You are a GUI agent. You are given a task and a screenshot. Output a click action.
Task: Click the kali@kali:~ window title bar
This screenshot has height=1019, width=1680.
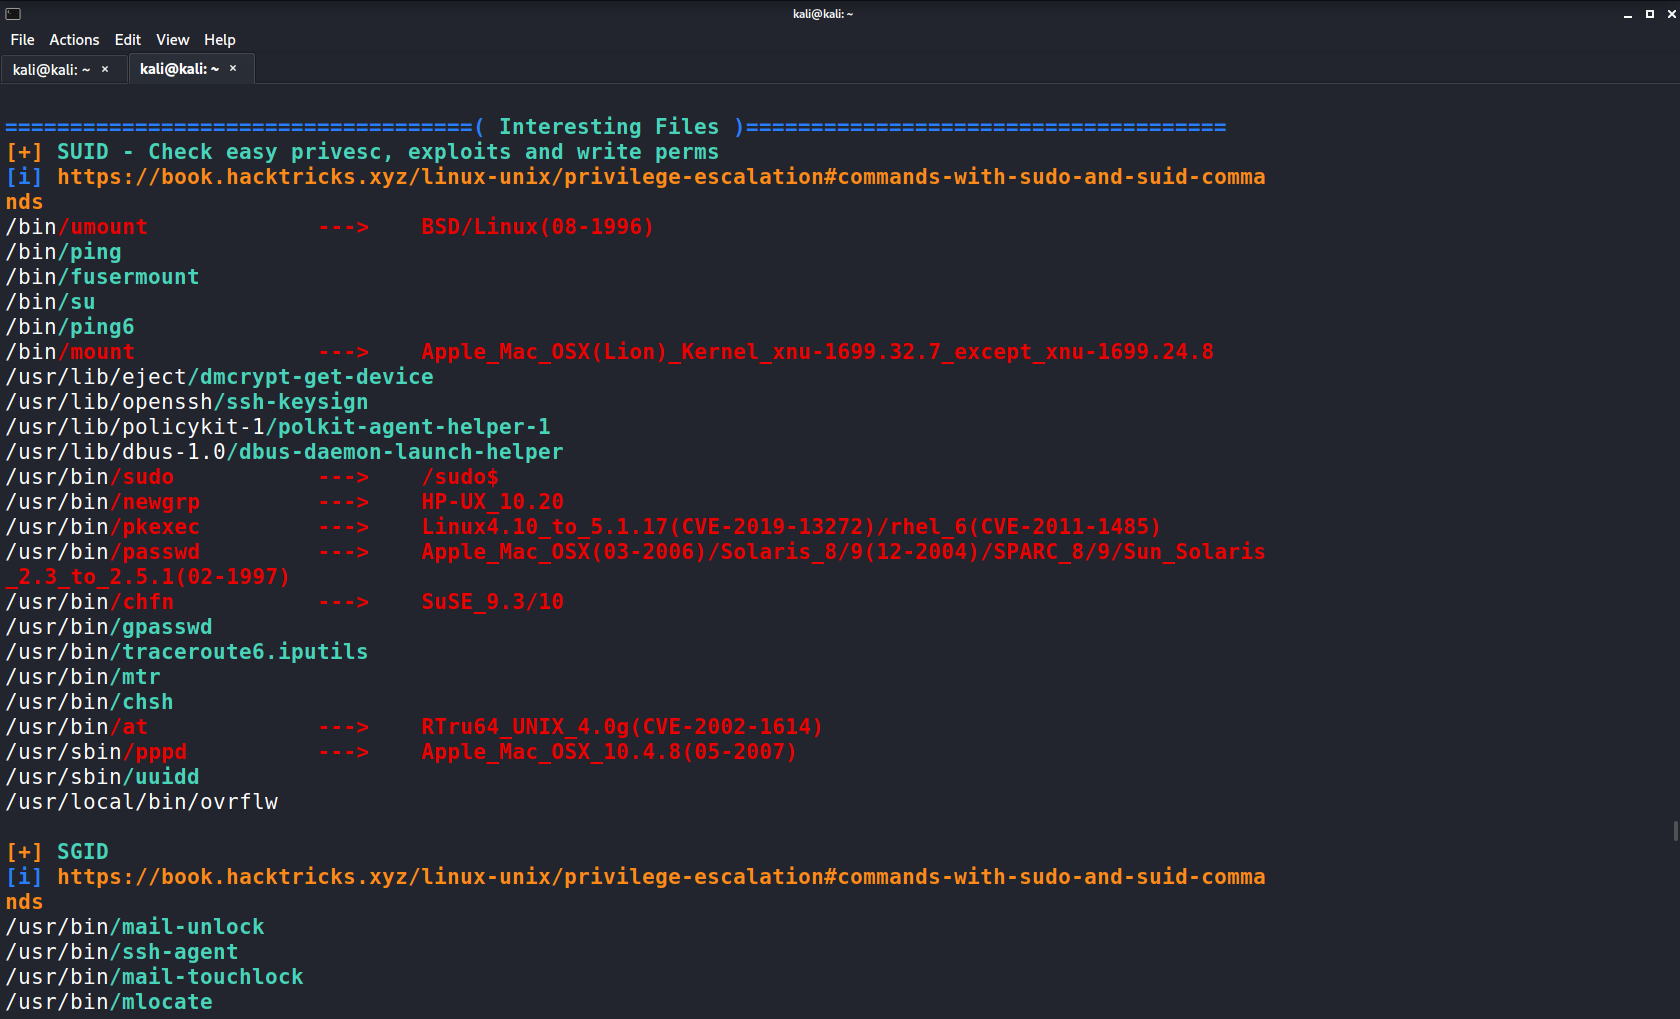click(x=822, y=13)
